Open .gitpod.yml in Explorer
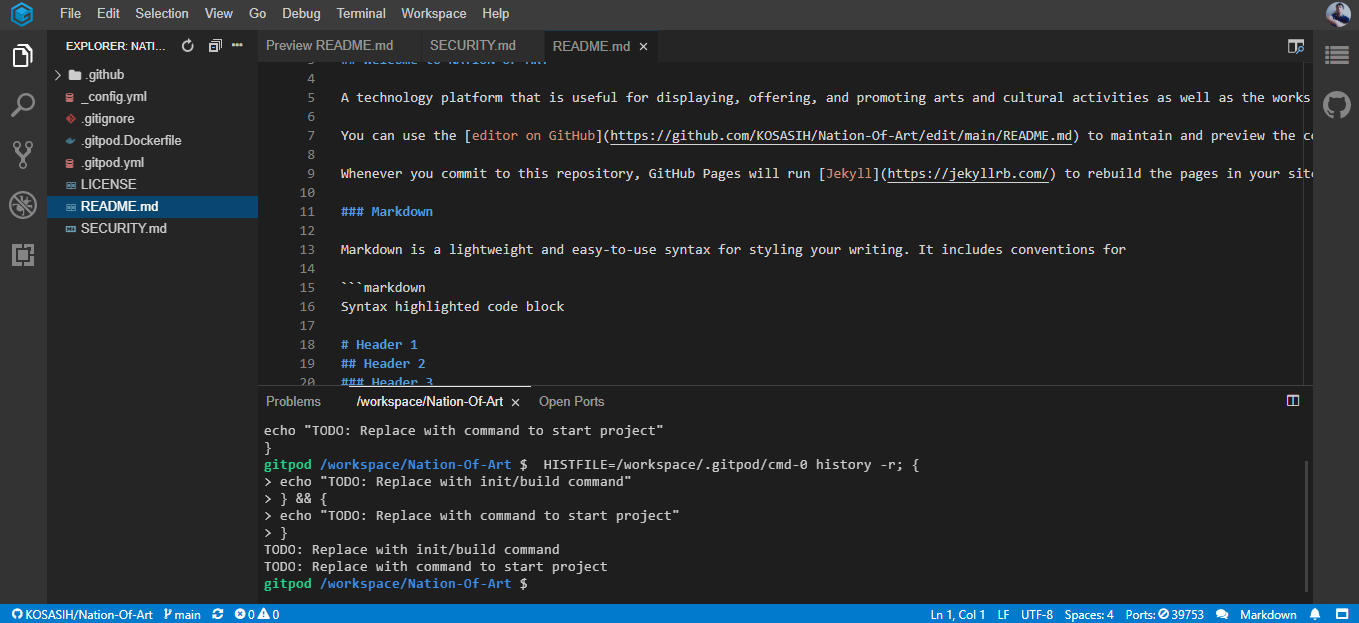This screenshot has height=623, width=1359. pyautogui.click(x=113, y=163)
